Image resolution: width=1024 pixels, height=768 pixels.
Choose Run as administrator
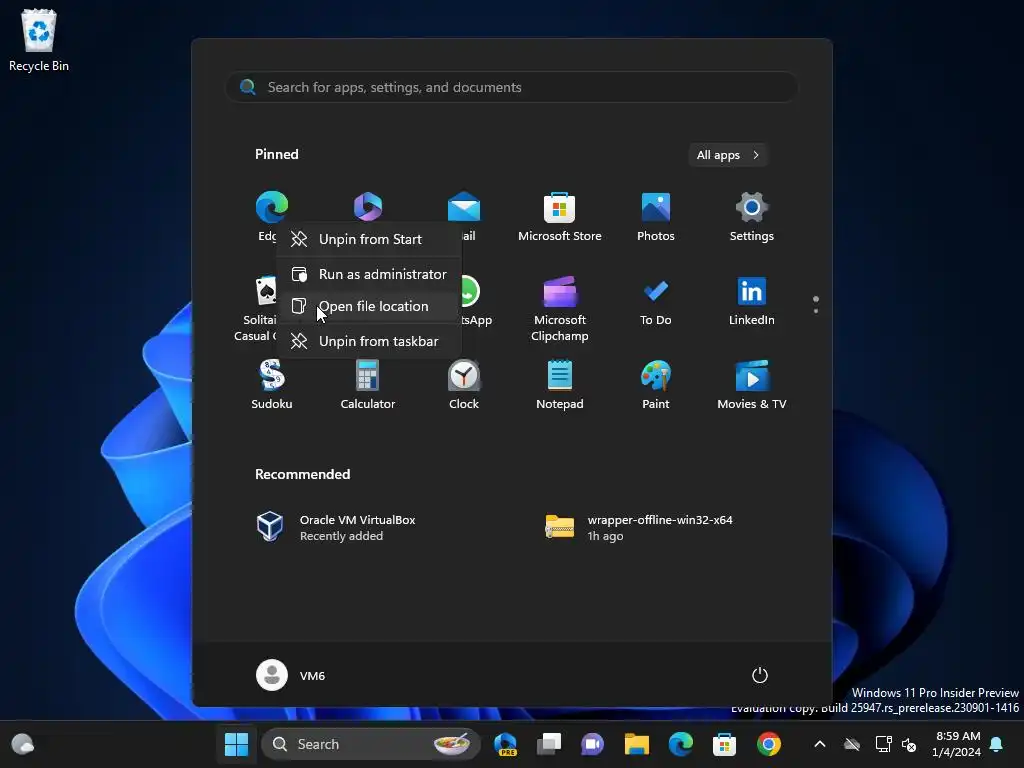[x=370, y=274]
